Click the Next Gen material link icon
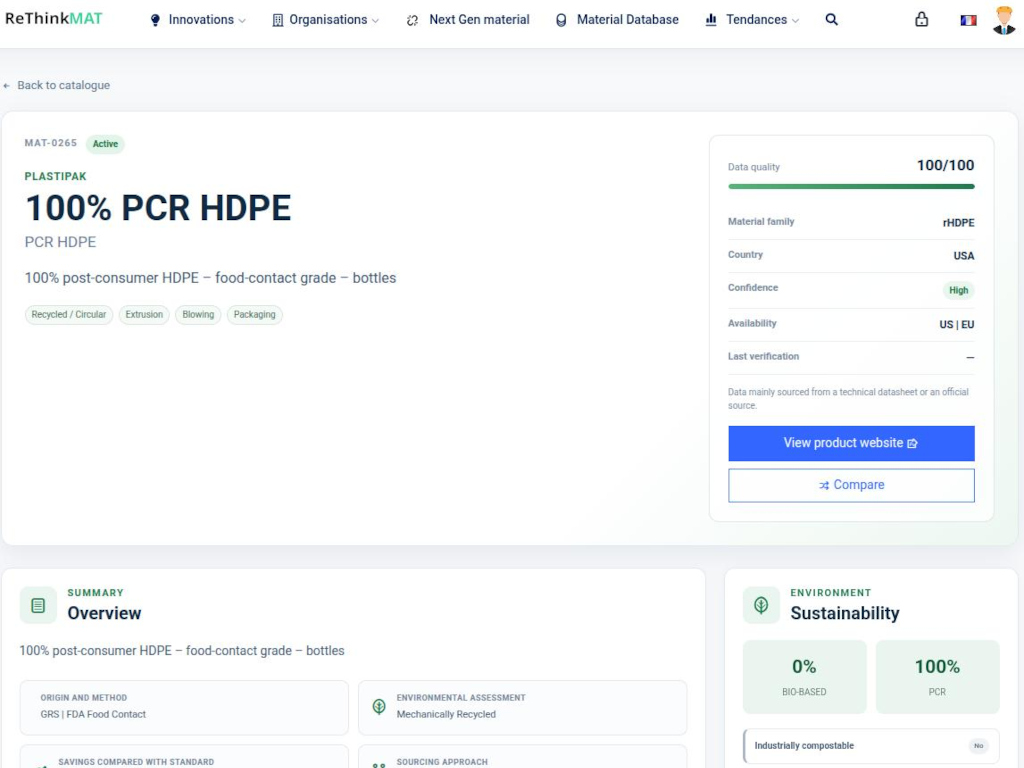 pos(412,20)
